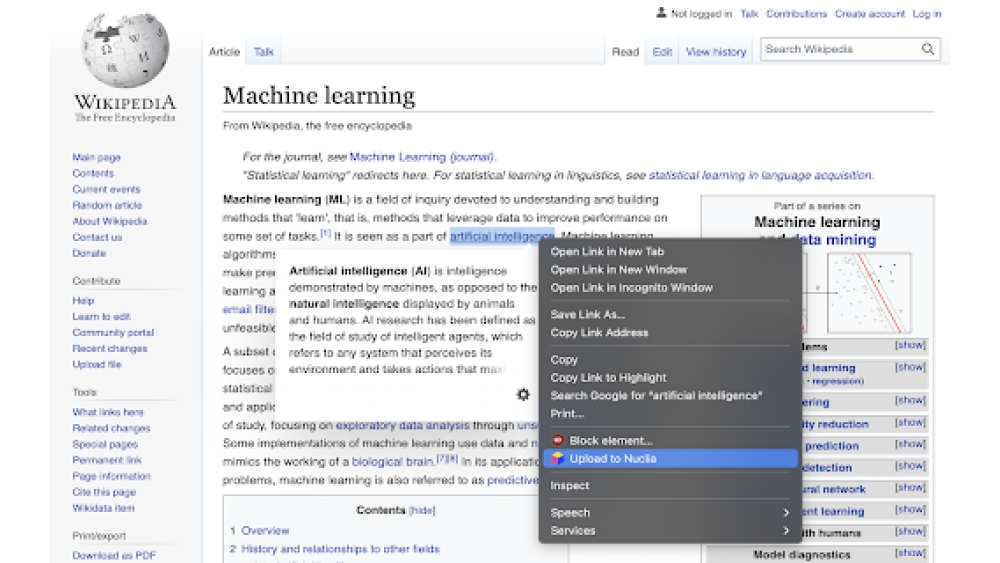This screenshot has height=563, width=1000.
Task: Click the red Block element icon
Action: (557, 441)
